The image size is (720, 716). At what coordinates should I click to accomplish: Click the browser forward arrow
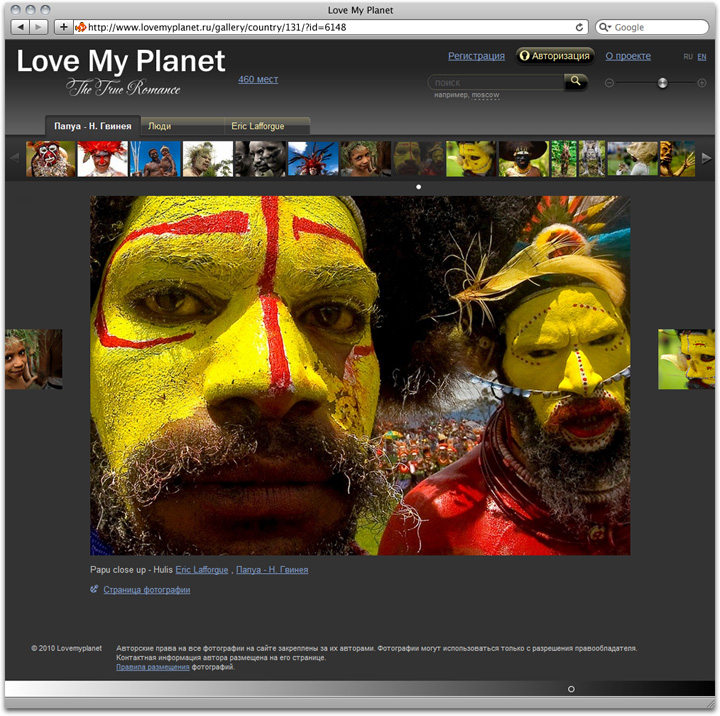click(40, 27)
